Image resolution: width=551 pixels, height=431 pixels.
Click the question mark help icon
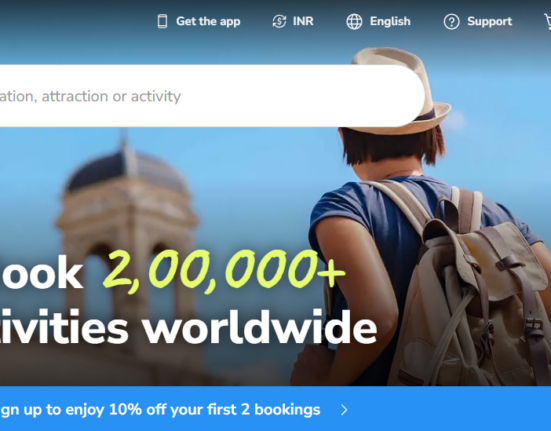452,22
